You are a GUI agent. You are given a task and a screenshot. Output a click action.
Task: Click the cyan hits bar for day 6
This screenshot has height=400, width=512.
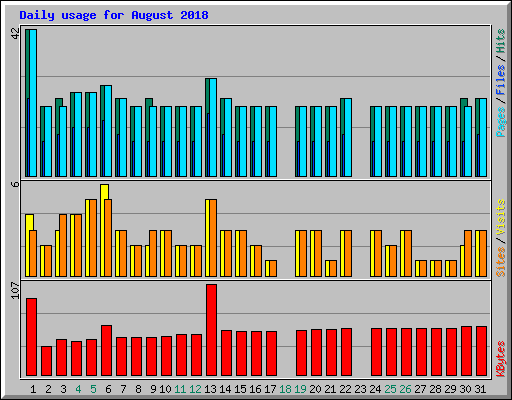click(108, 131)
